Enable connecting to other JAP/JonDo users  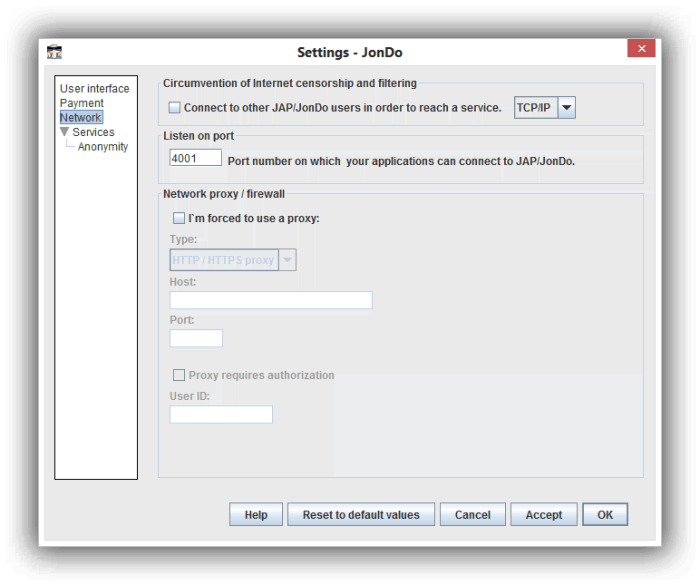(175, 108)
